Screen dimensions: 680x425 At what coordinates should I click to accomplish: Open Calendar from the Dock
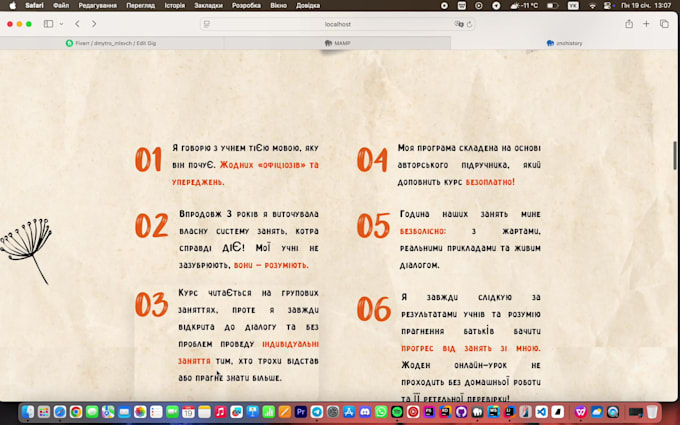coord(188,412)
